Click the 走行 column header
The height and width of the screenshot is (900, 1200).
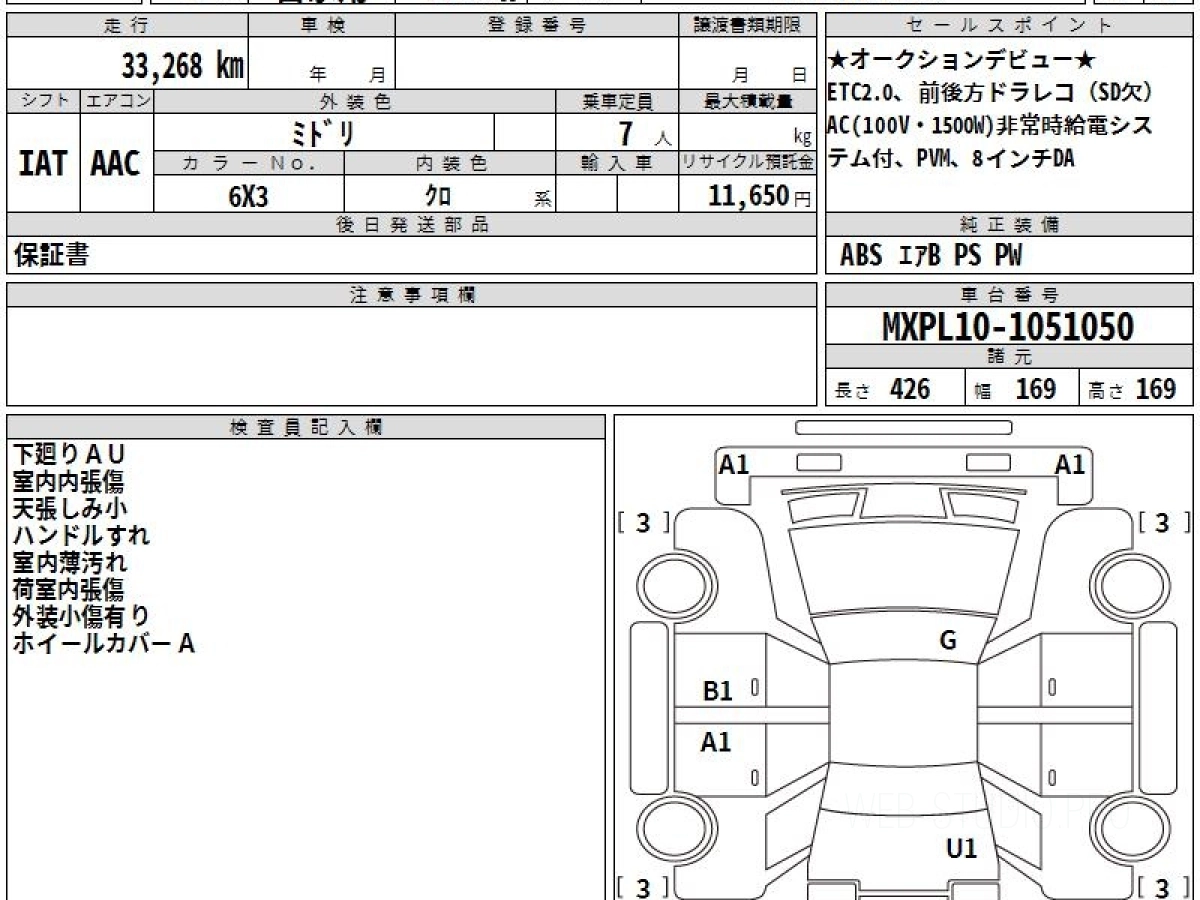[x=127, y=26]
